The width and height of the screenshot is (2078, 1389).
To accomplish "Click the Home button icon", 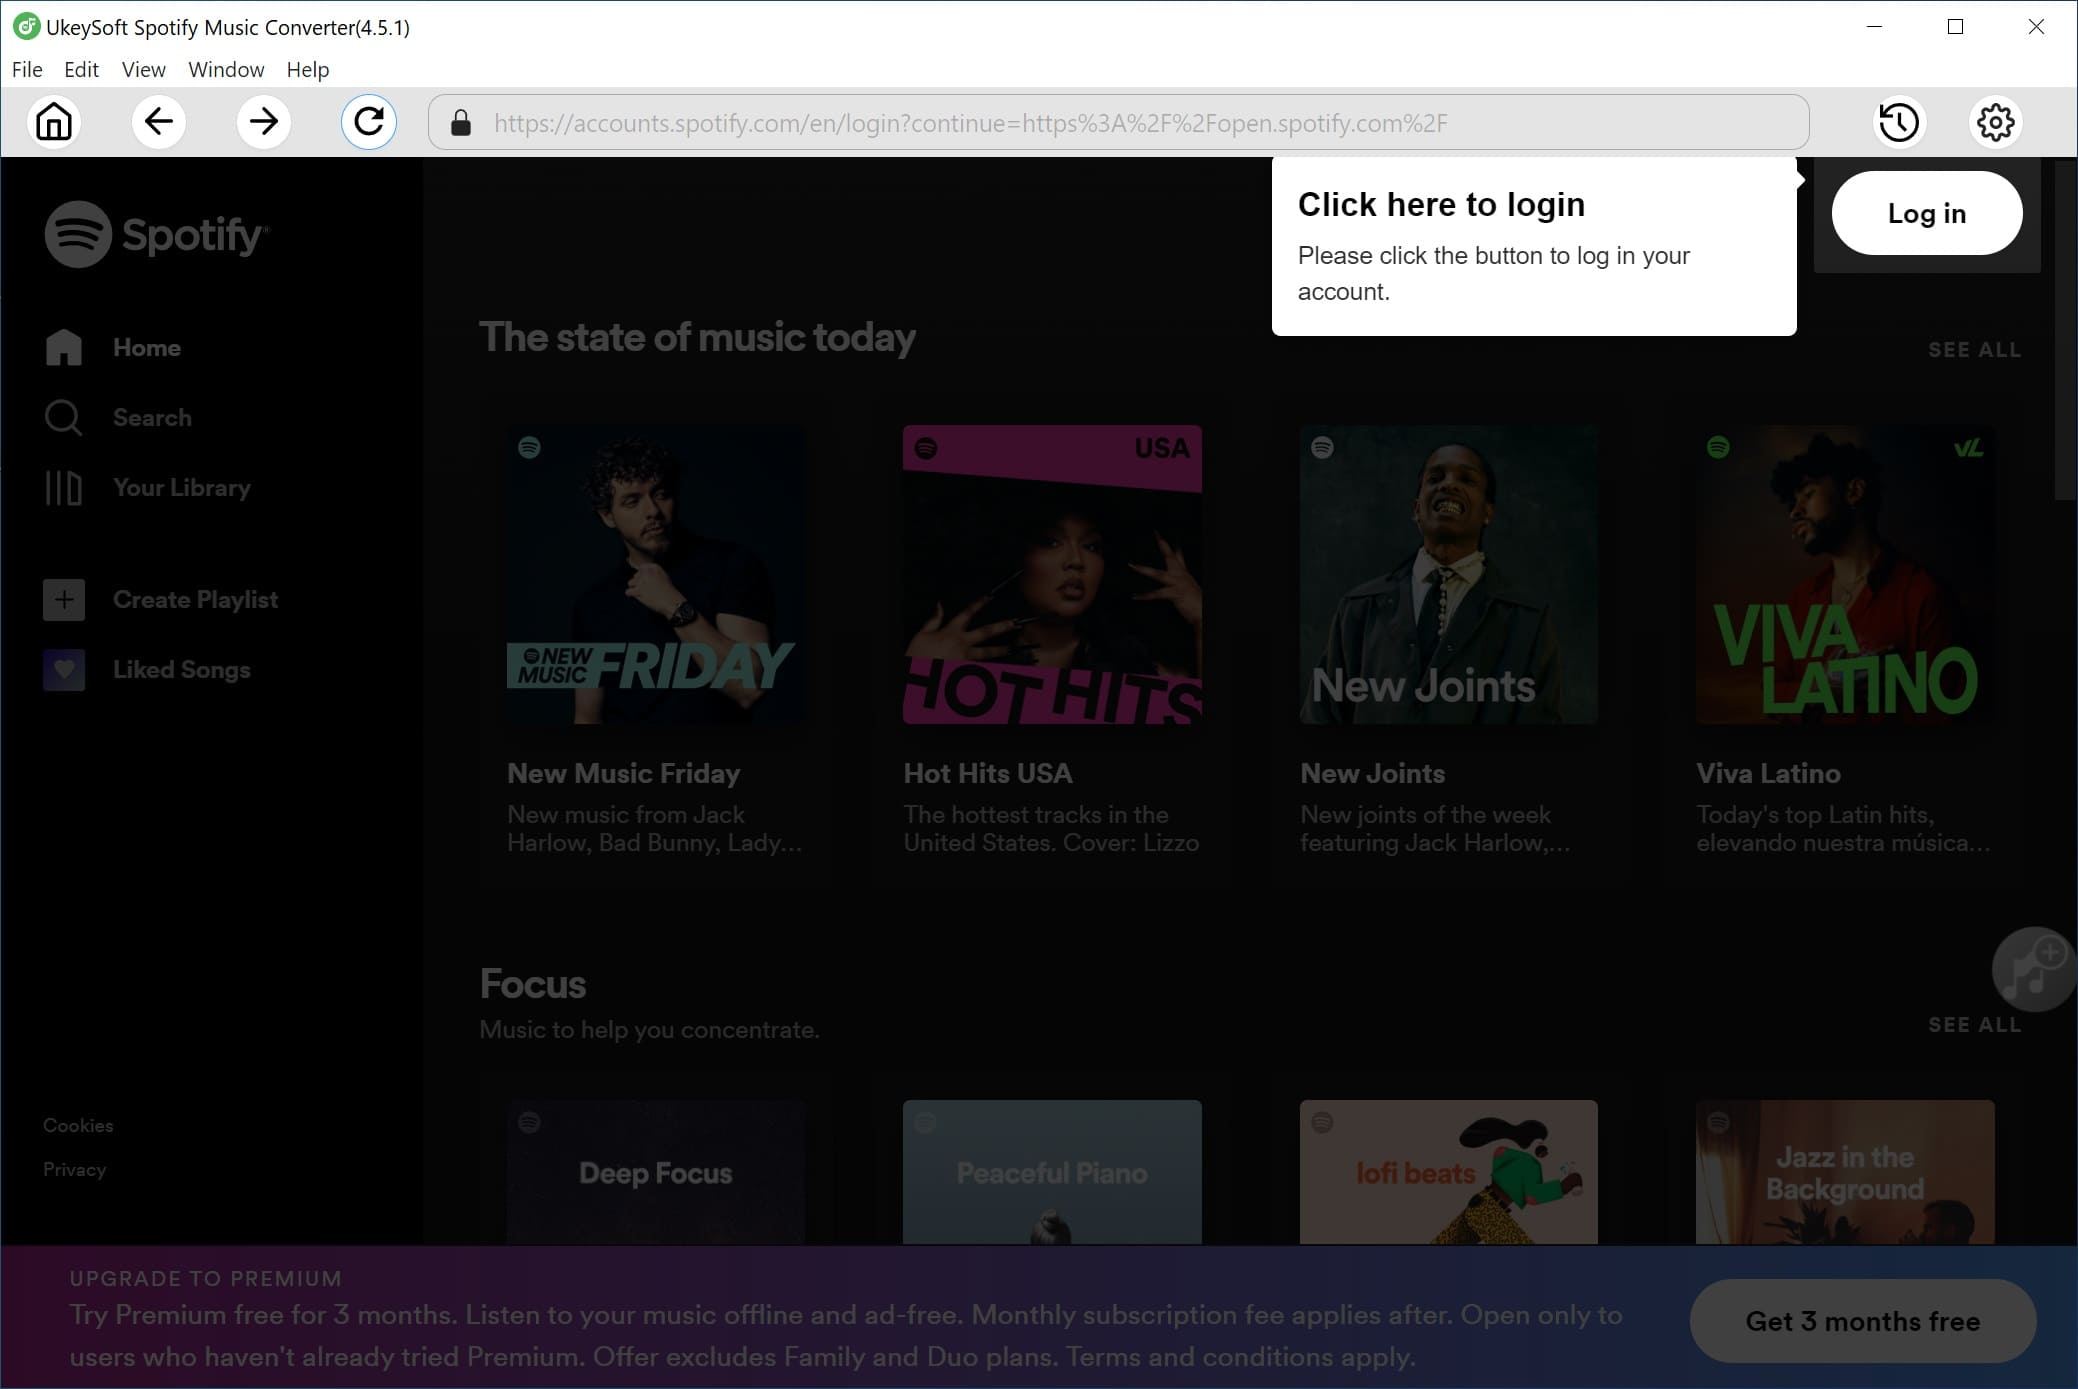I will point(54,122).
